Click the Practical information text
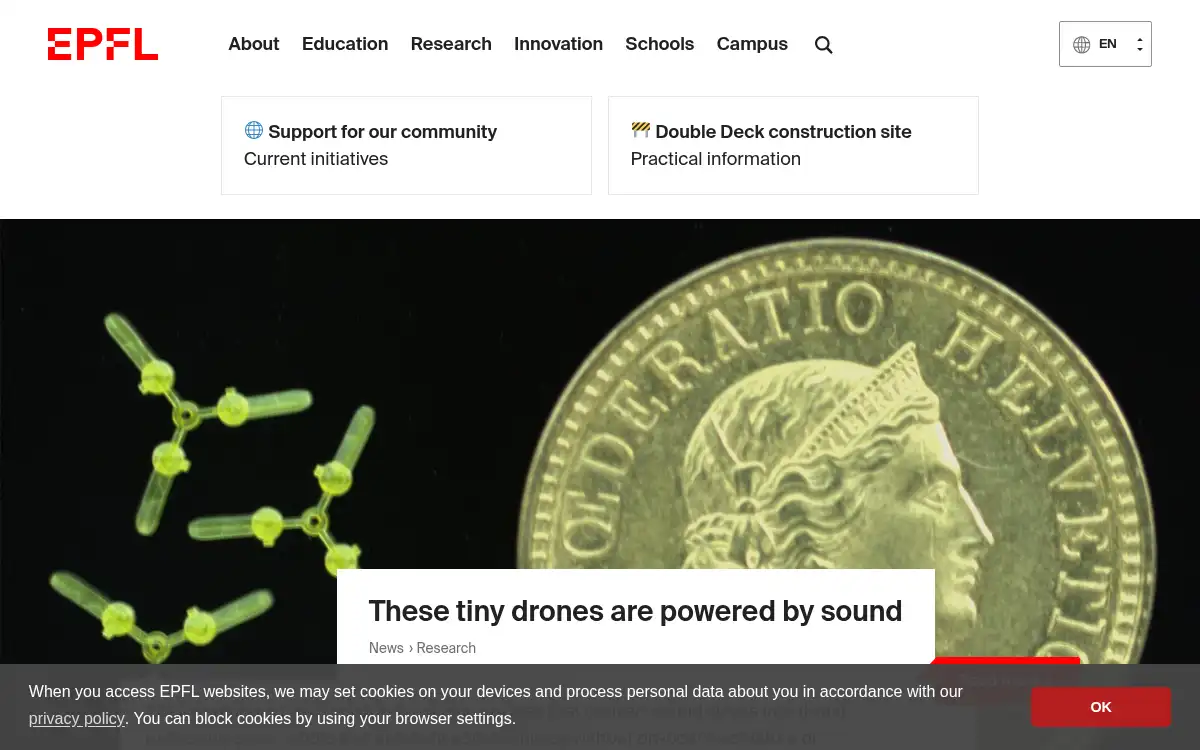This screenshot has width=1200, height=750. pos(716,159)
